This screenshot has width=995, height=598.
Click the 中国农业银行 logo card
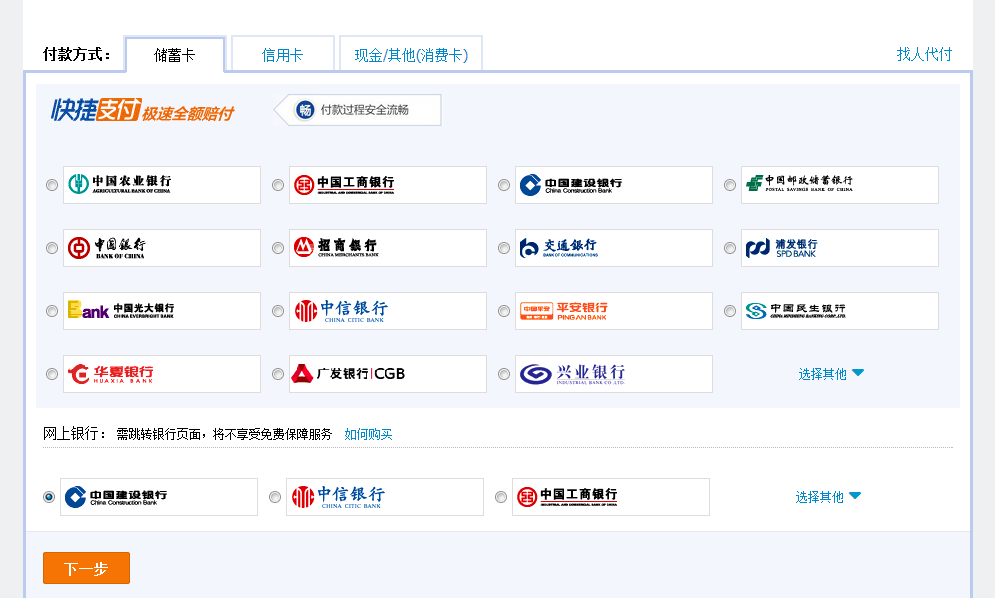162,185
